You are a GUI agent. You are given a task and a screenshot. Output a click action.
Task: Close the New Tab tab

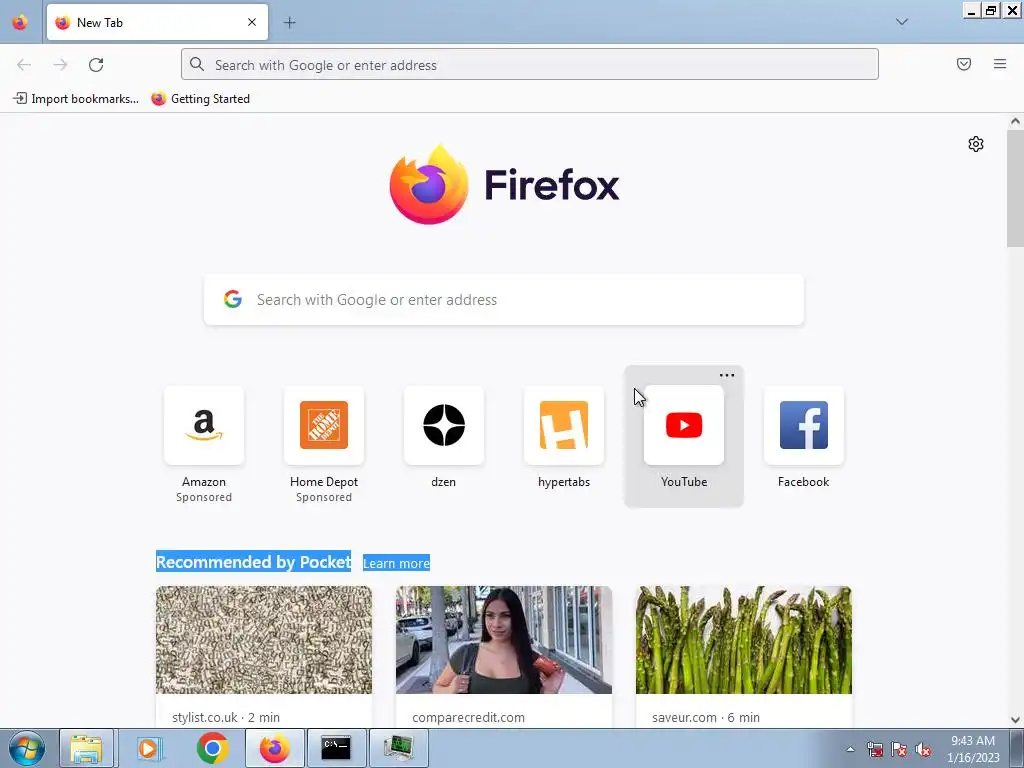pyautogui.click(x=251, y=22)
